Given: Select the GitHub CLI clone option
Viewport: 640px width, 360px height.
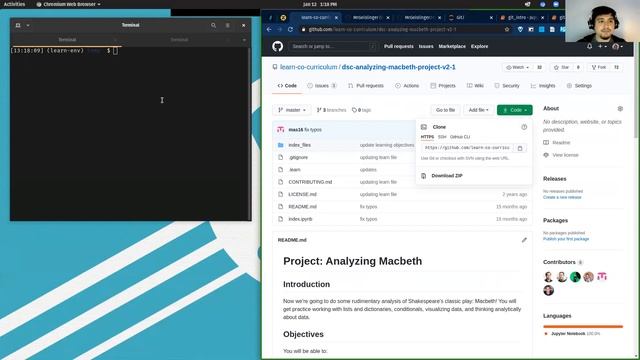Looking at the screenshot, I should (x=460, y=137).
